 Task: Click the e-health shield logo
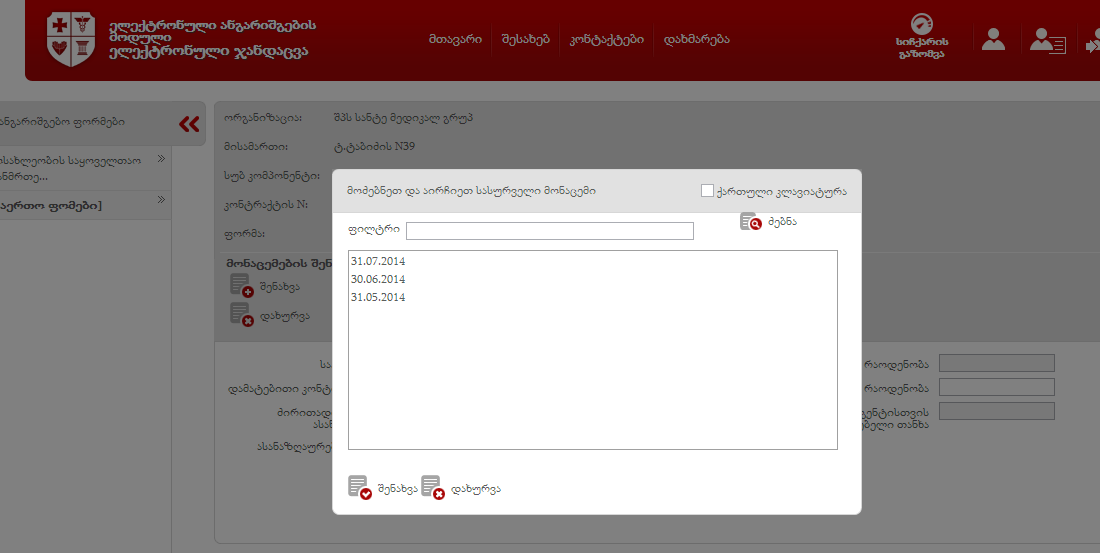tap(71, 39)
